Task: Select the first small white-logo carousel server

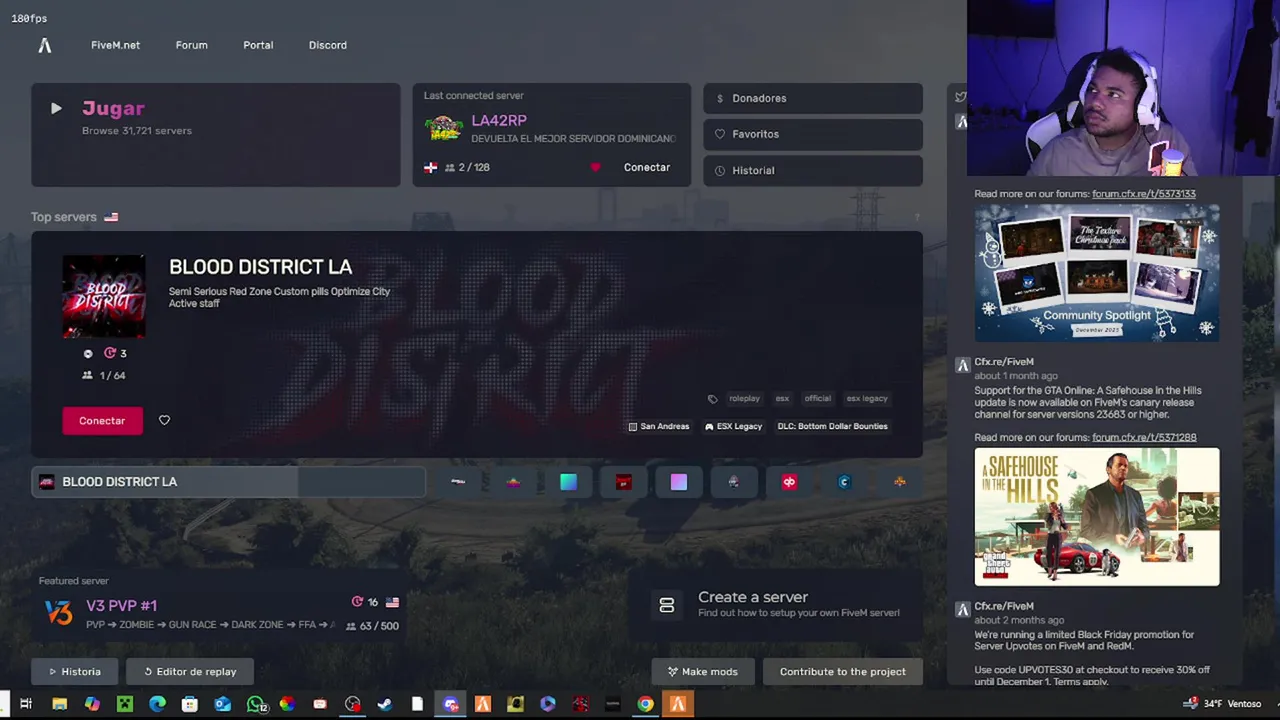Action: point(458,482)
